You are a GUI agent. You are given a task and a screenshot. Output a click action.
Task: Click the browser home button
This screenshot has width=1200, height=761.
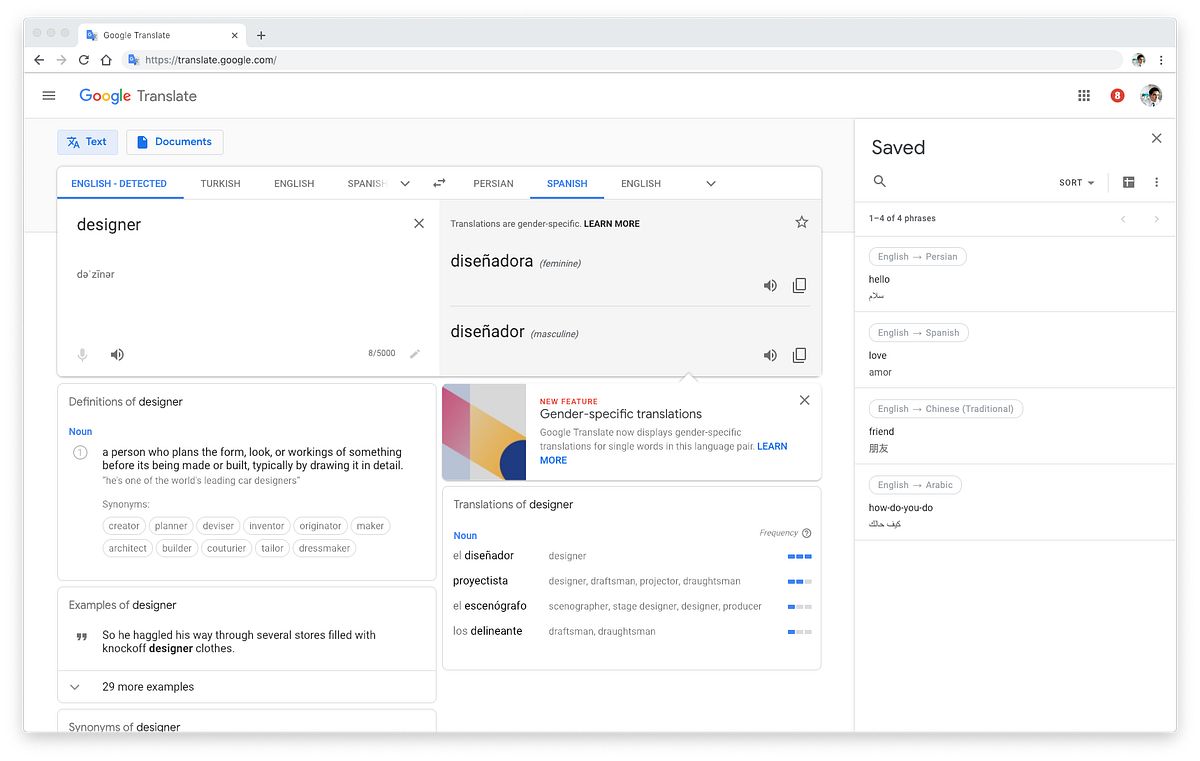[x=106, y=60]
